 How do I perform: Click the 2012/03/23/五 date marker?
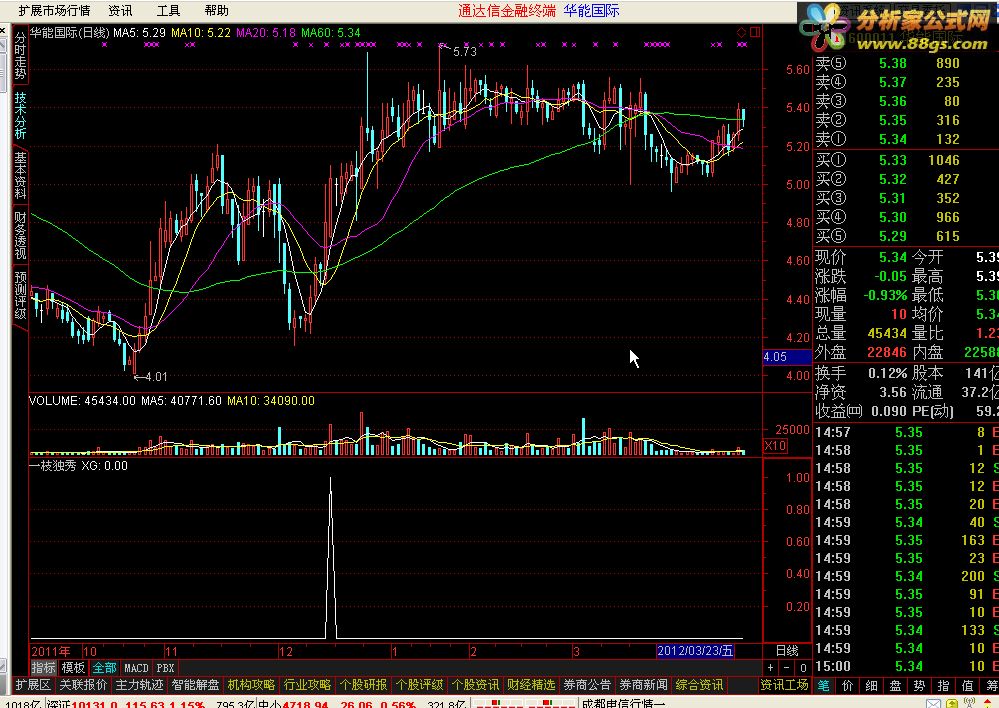pyautogui.click(x=695, y=651)
